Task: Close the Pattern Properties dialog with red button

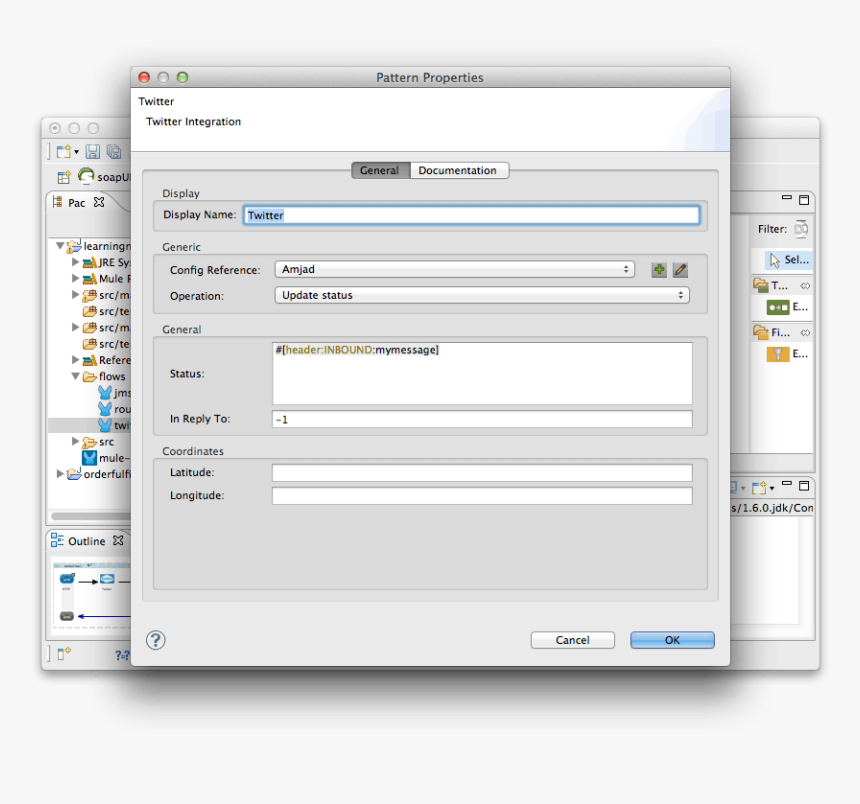Action: click(144, 77)
